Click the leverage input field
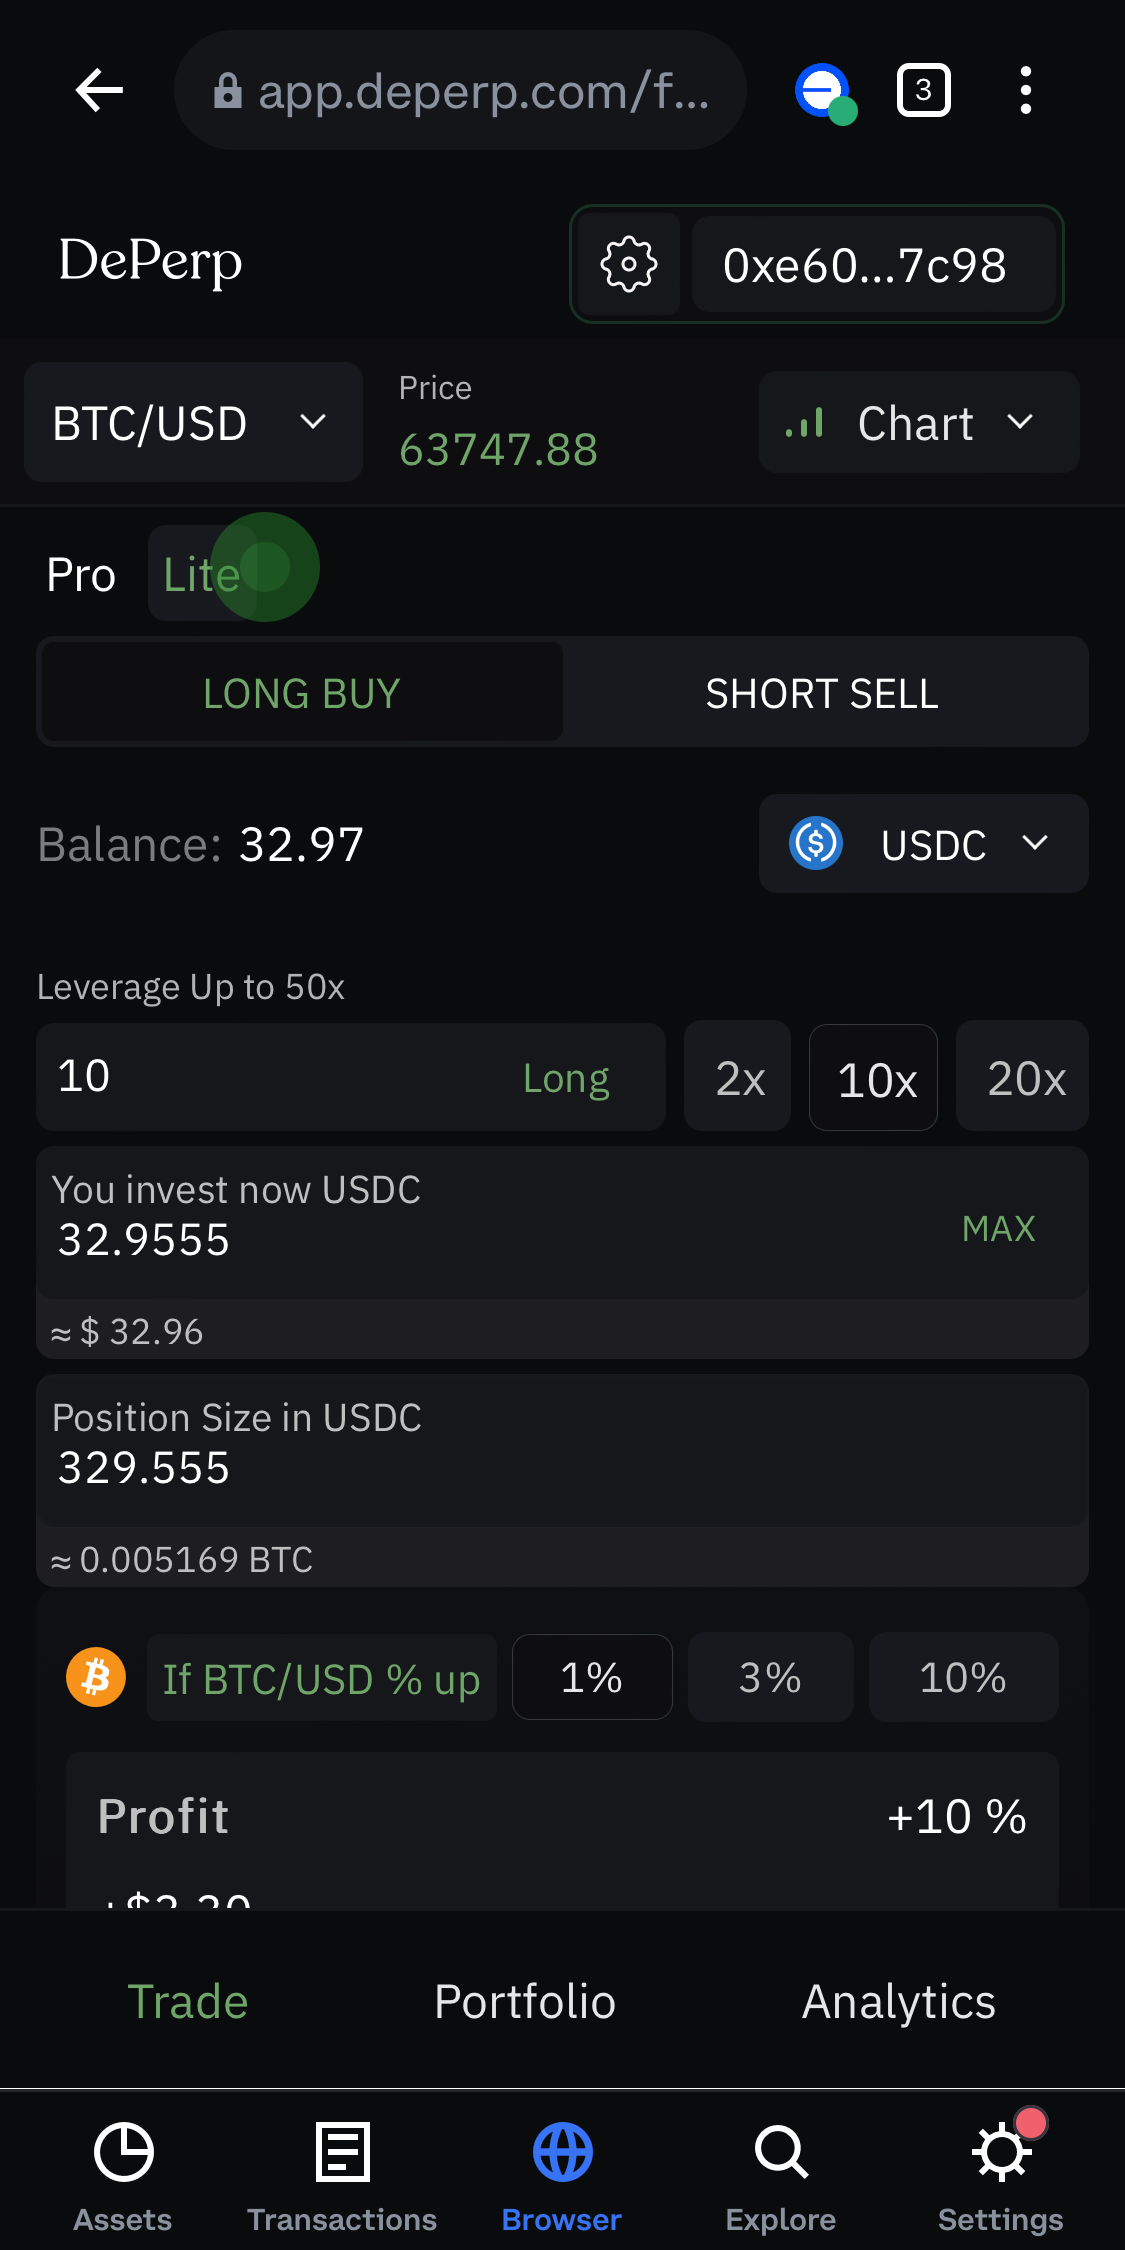Screen dimensions: 1125x2250 click(351, 1077)
